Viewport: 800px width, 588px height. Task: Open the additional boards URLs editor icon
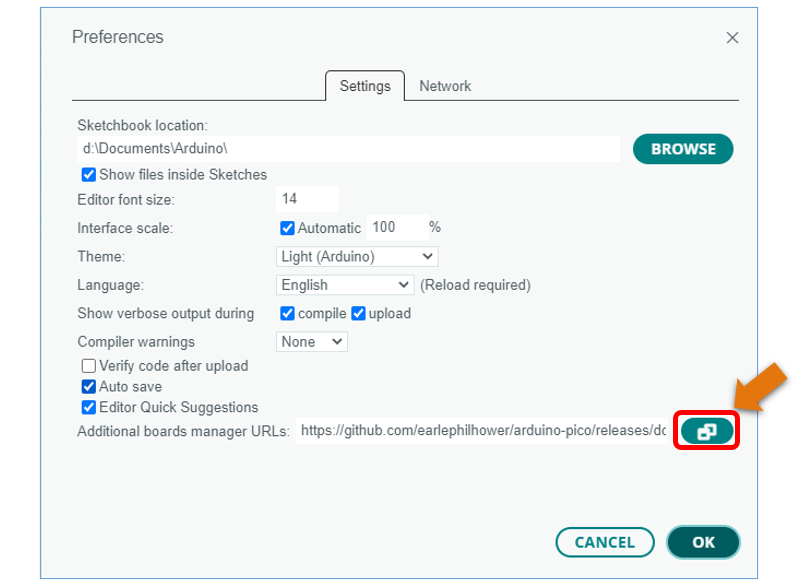pos(707,431)
